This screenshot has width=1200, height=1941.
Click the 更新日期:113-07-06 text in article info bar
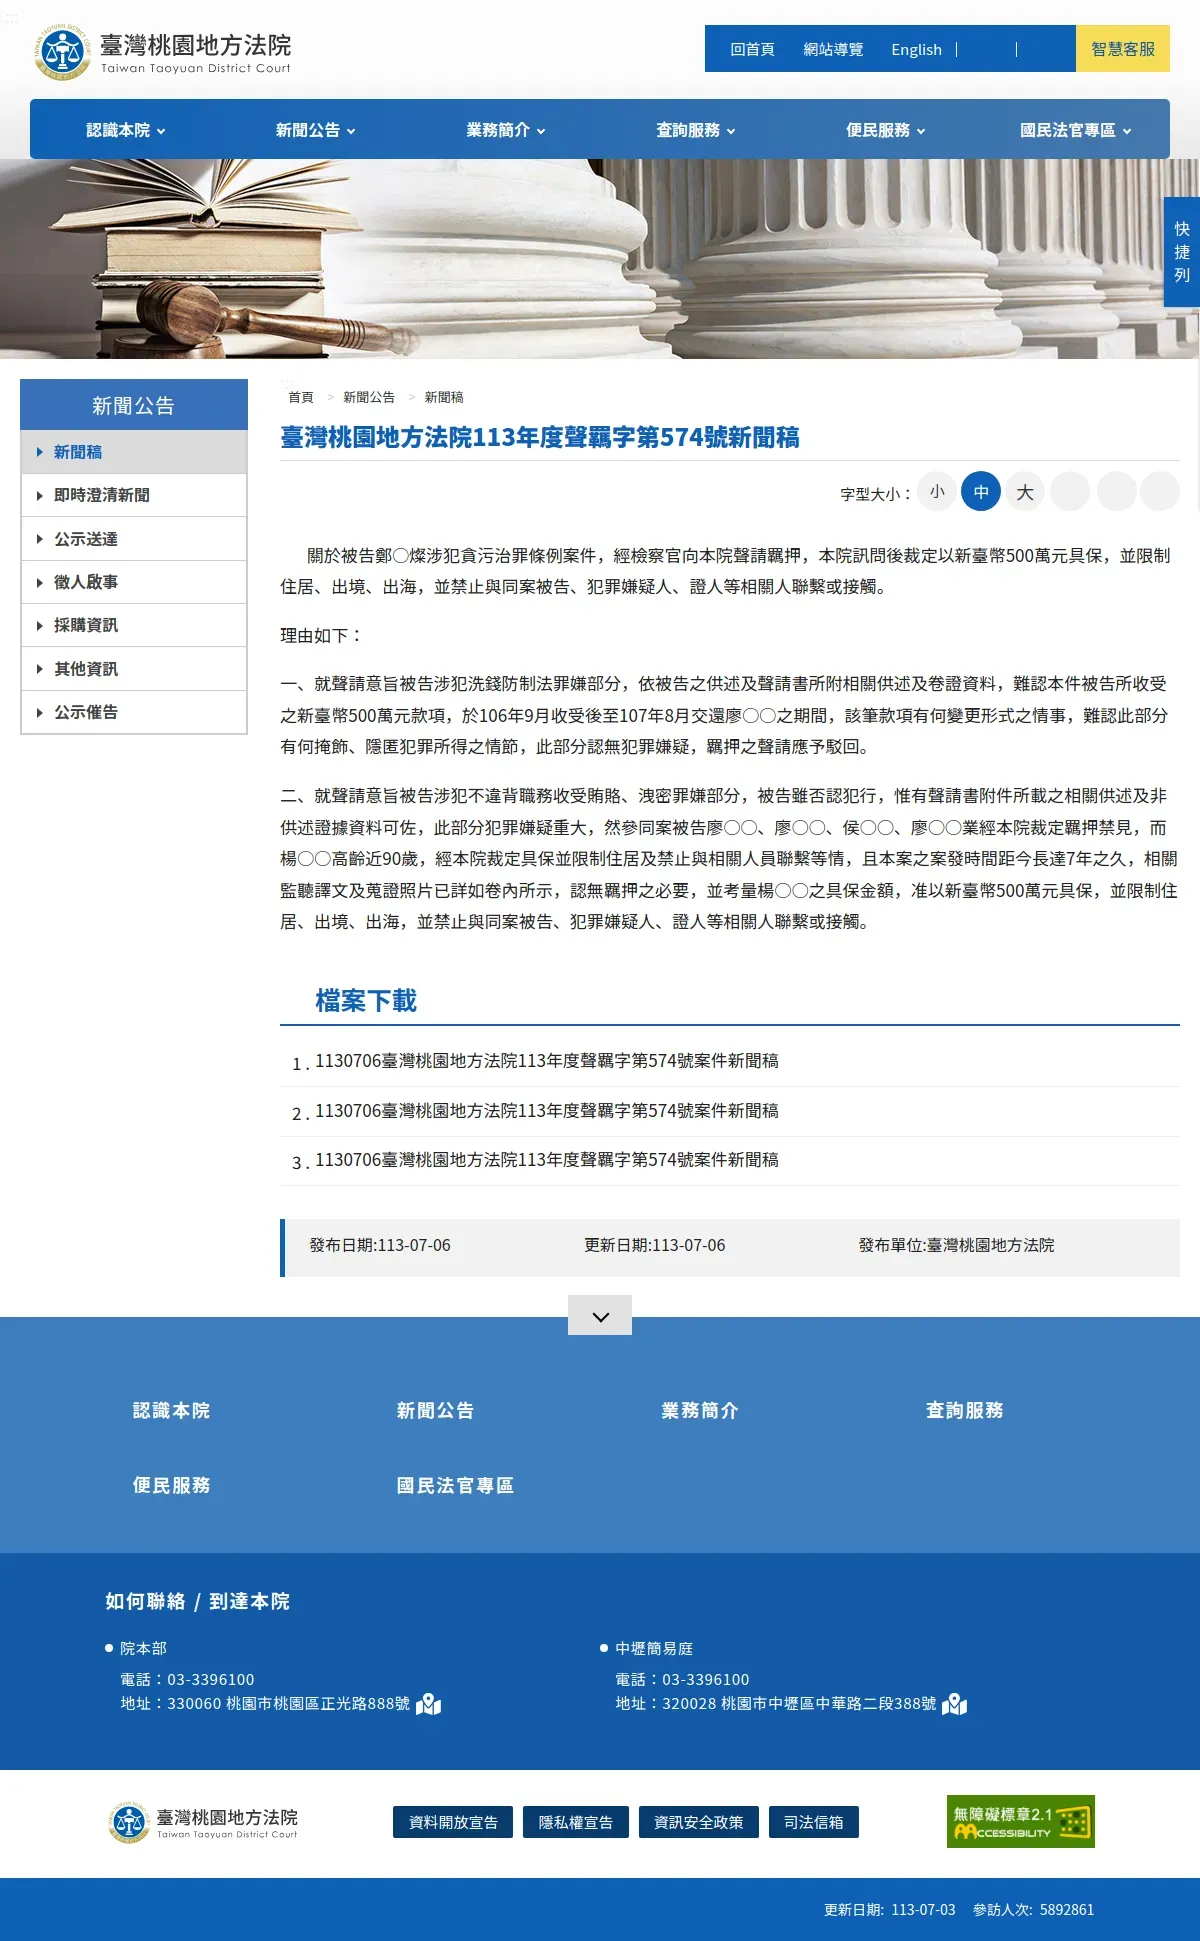655,1245
